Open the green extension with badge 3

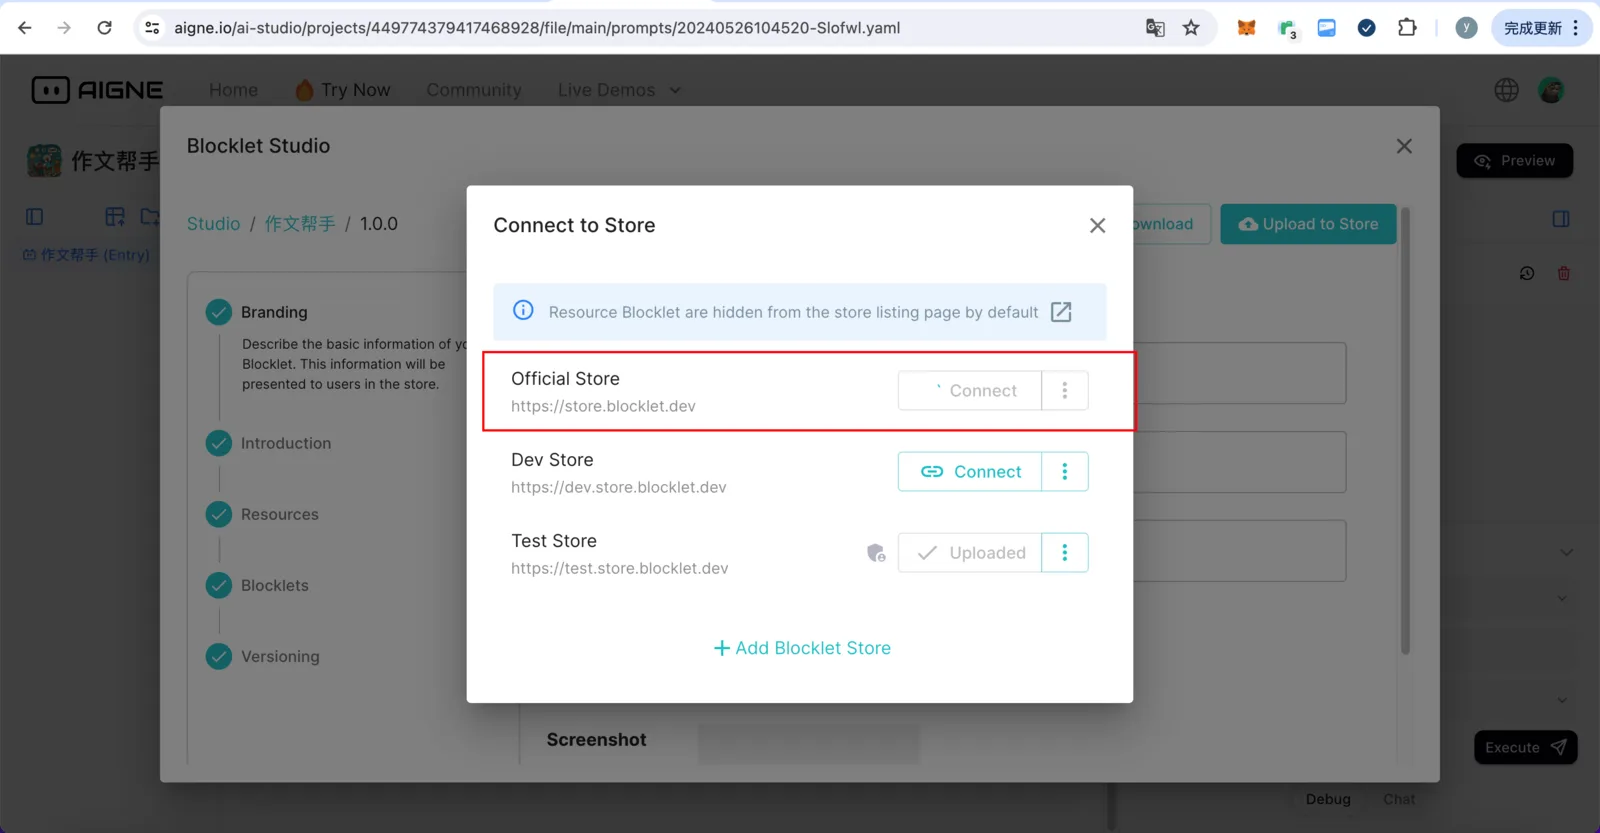click(1287, 29)
